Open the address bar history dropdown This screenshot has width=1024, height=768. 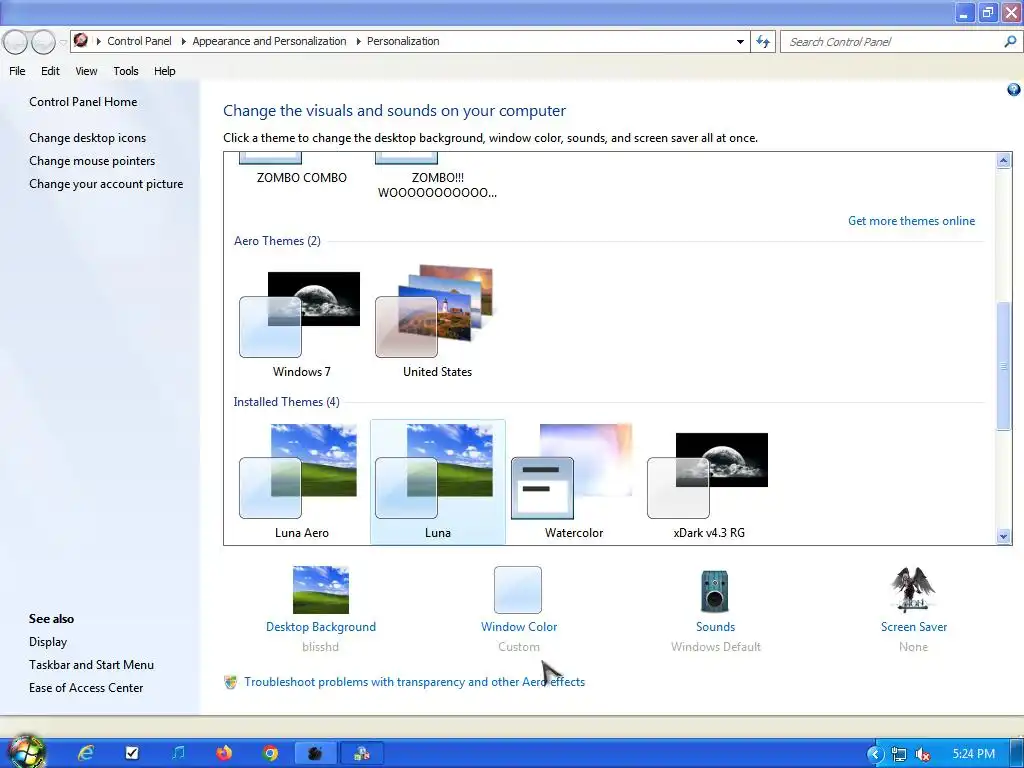click(x=740, y=42)
